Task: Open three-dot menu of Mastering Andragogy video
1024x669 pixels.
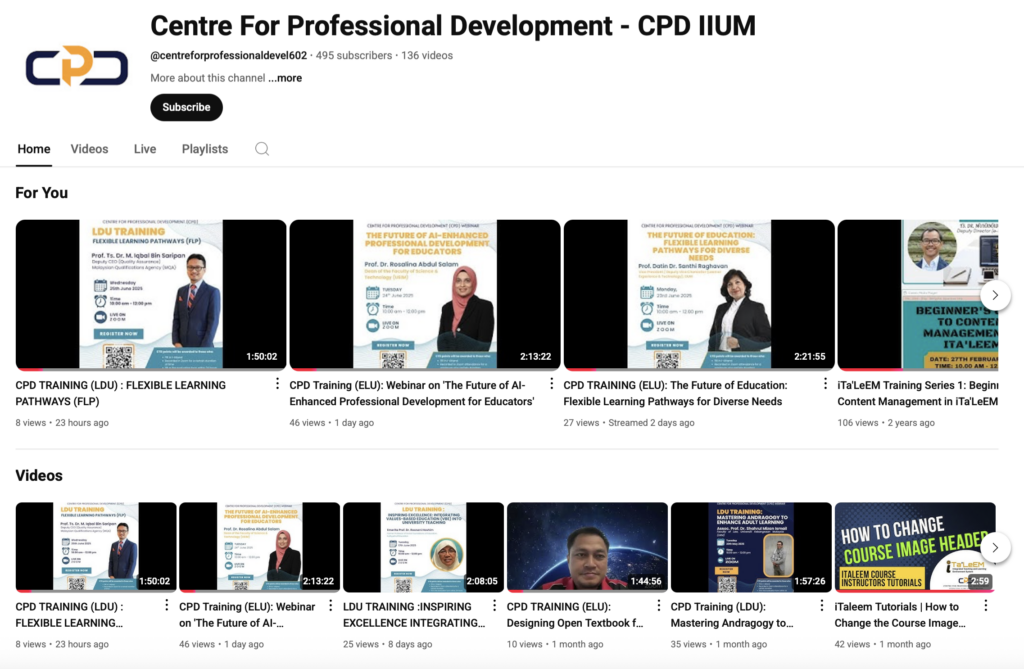Action: 822,606
